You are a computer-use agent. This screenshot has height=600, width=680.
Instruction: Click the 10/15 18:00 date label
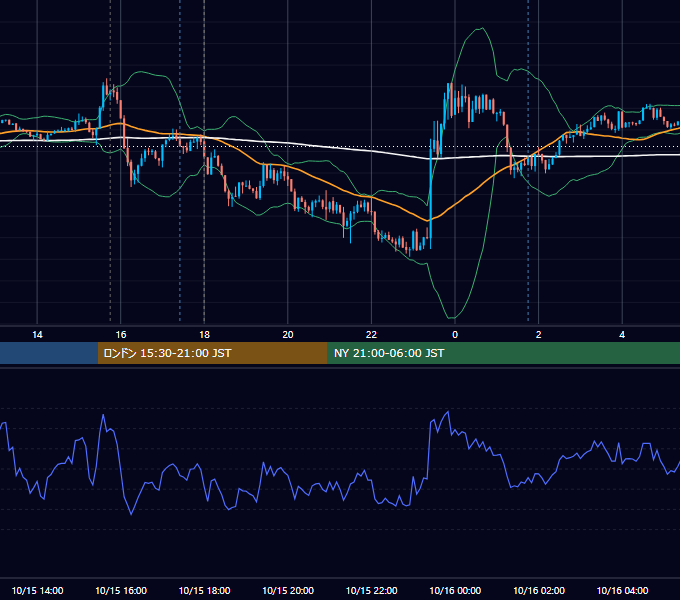tap(204, 590)
